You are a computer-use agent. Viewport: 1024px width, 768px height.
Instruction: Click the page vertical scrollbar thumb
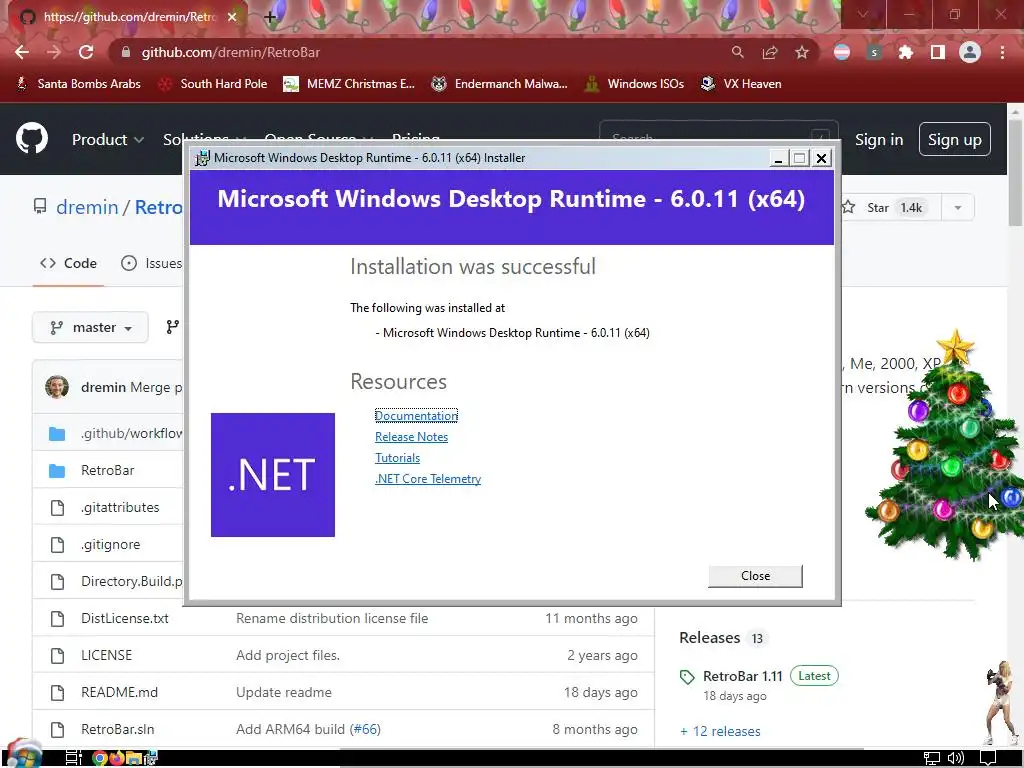(x=1016, y=173)
